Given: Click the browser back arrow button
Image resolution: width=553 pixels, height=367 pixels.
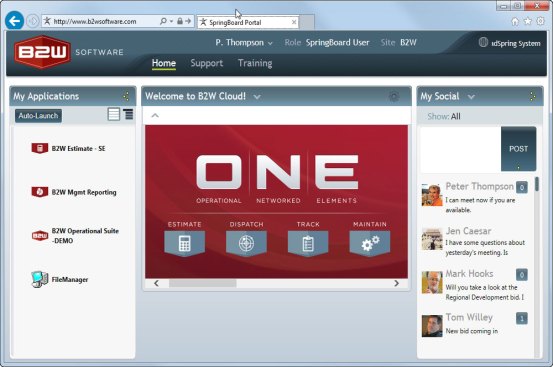Looking at the screenshot, I should coord(14,21).
